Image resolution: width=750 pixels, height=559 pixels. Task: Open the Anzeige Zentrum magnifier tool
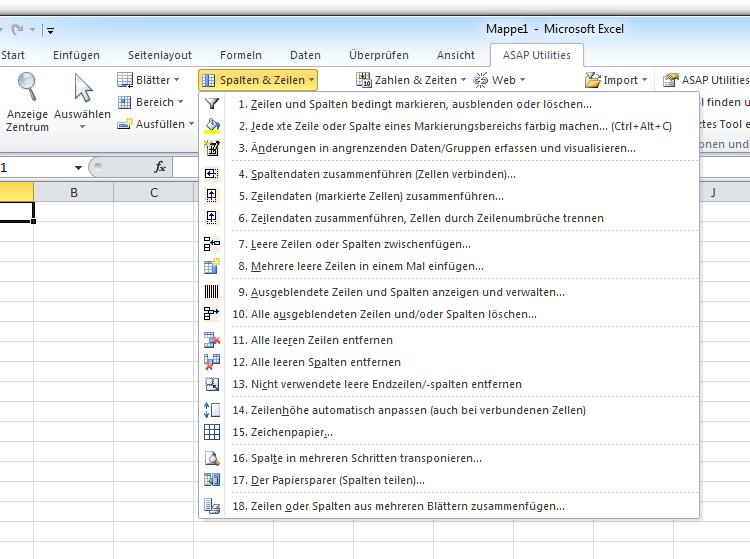27,102
